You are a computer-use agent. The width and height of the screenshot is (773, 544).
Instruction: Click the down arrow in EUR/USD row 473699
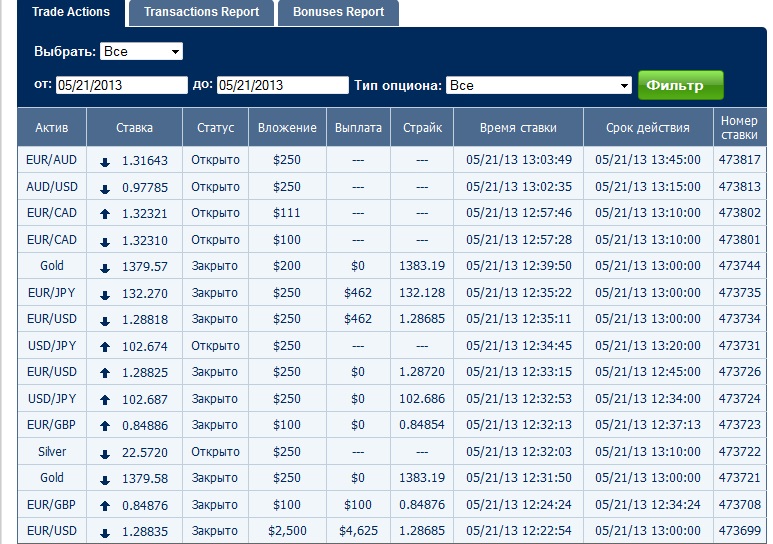pyautogui.click(x=105, y=533)
